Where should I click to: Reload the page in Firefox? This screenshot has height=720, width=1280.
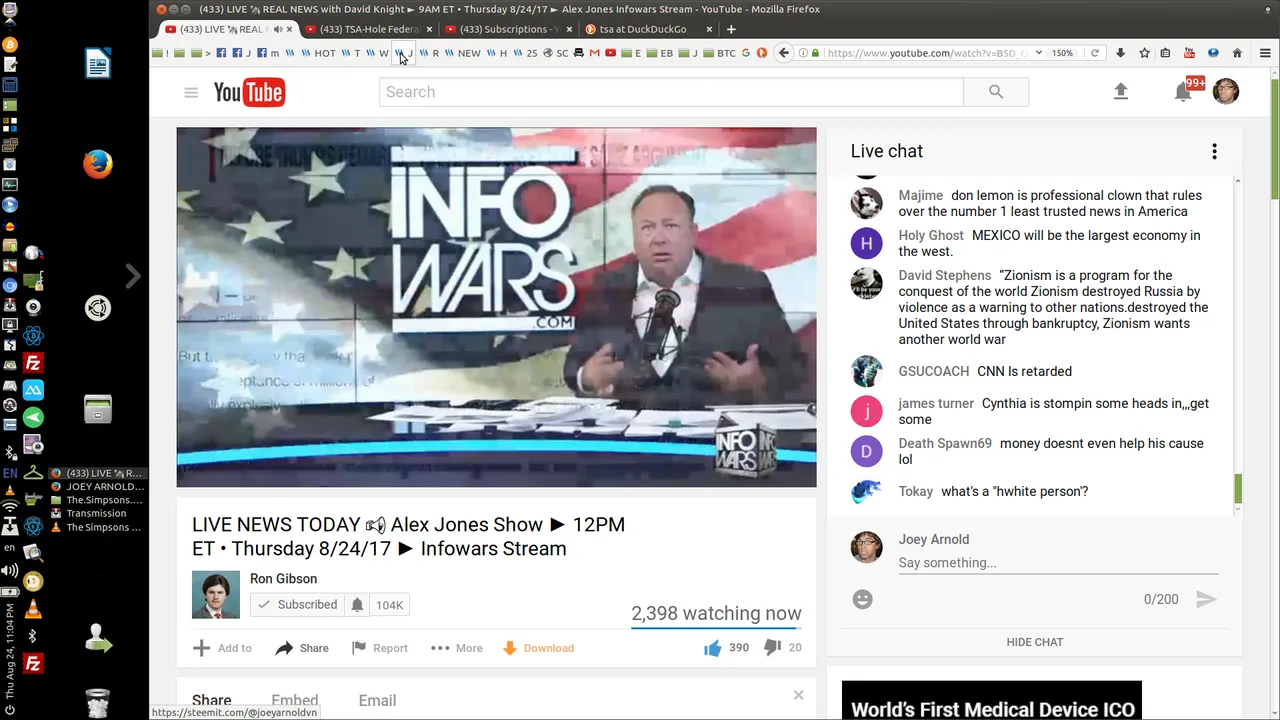(x=1095, y=53)
